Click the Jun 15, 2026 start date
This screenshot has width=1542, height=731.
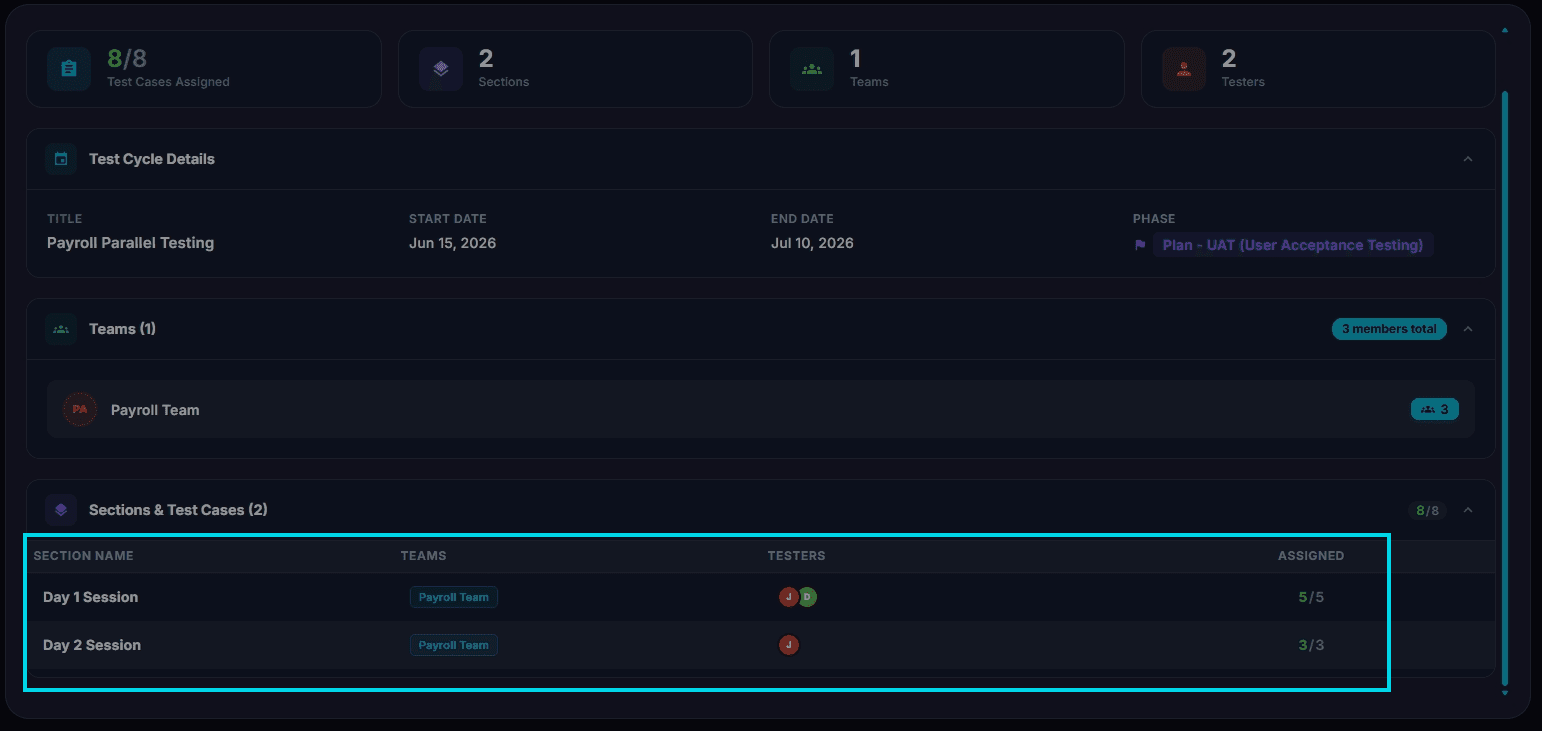pos(452,243)
